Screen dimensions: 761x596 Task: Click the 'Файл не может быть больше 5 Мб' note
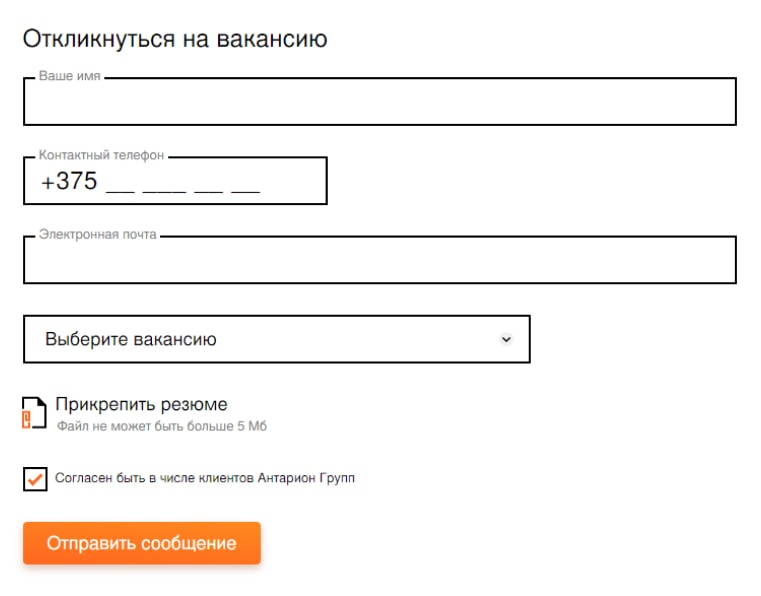click(162, 426)
